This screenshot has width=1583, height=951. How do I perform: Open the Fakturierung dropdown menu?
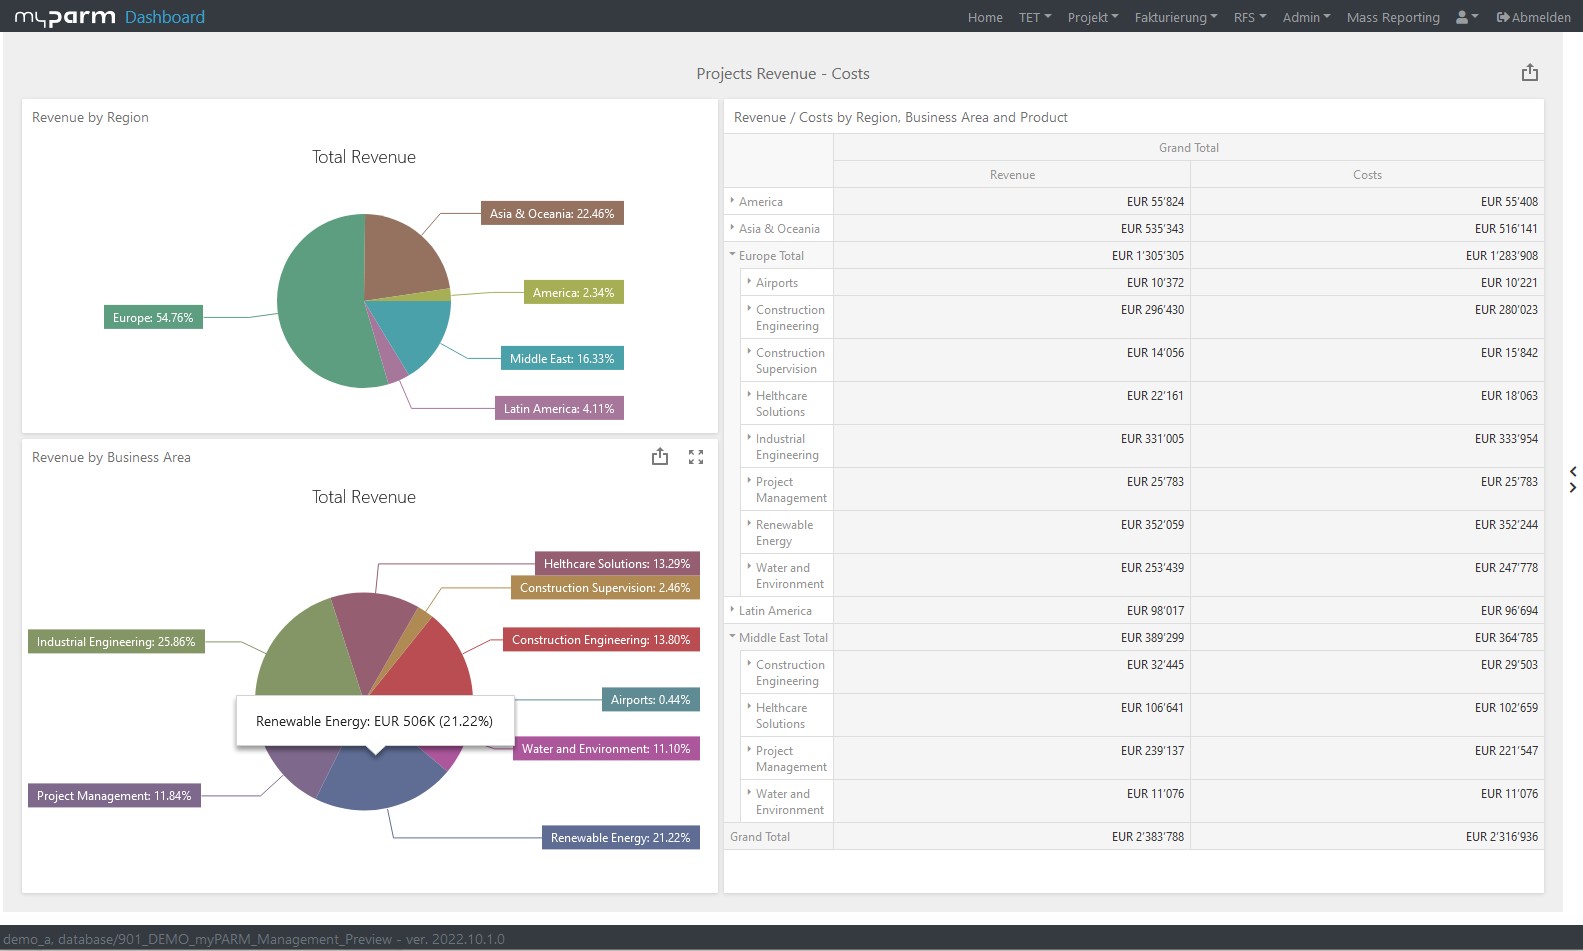(1175, 17)
